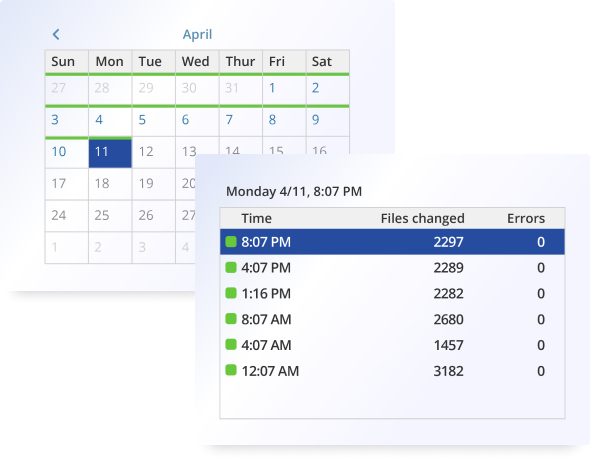Viewport: 590px width, 460px height.
Task: Select the 12:07 AM snapshot with 3182 files
Action: [x=392, y=371]
